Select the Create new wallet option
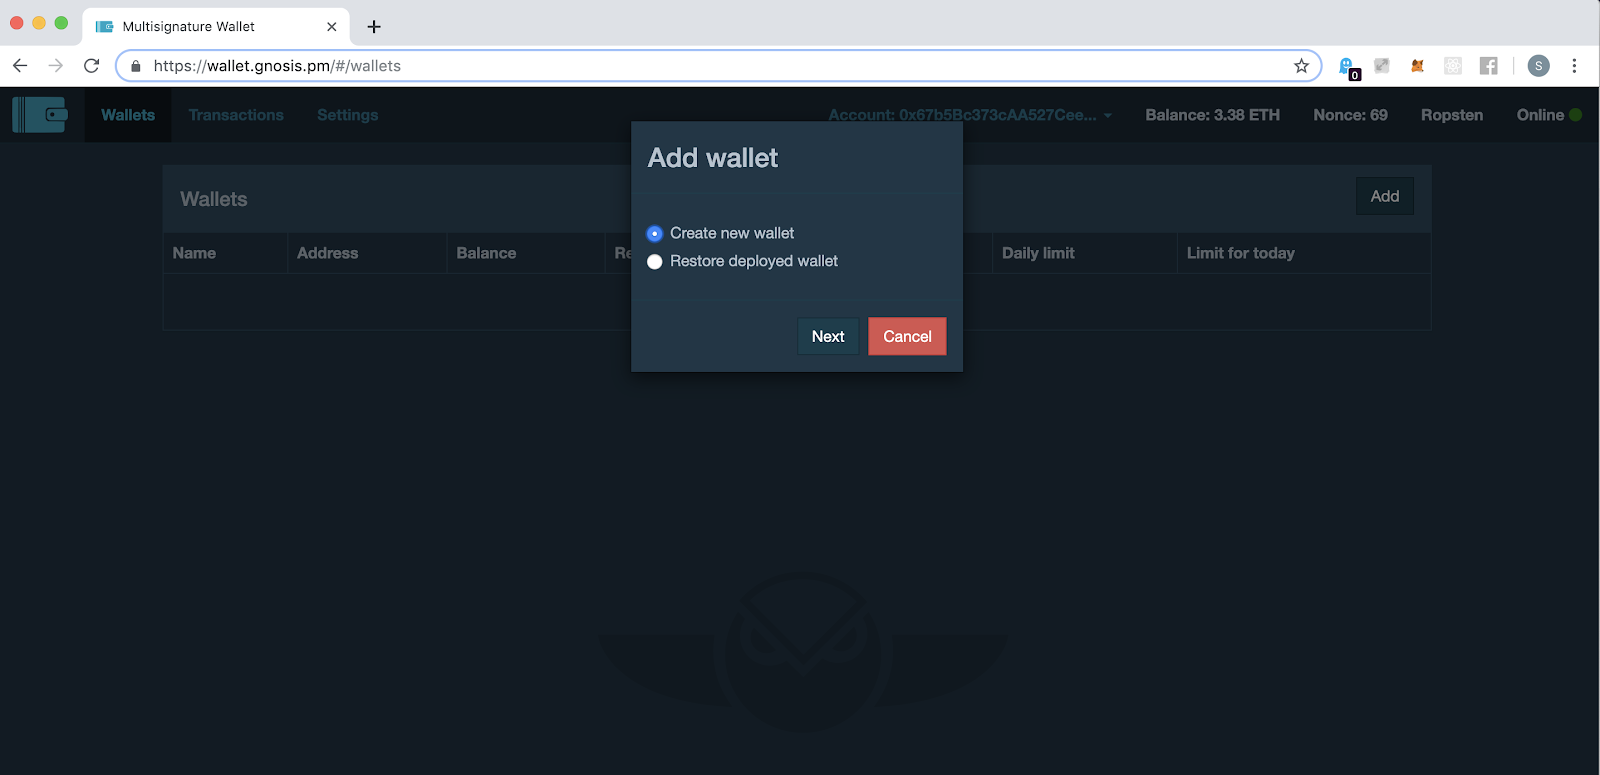Screen dimensions: 1600x775 click(655, 234)
